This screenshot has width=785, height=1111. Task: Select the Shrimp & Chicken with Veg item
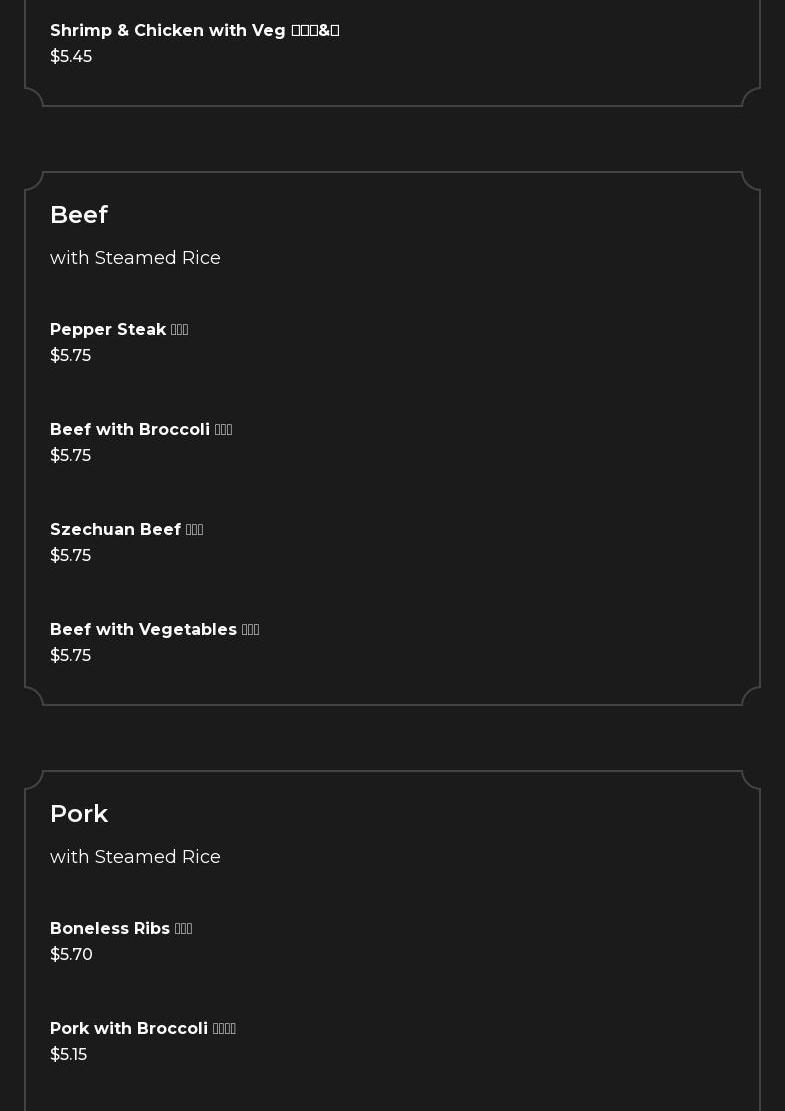168,31
